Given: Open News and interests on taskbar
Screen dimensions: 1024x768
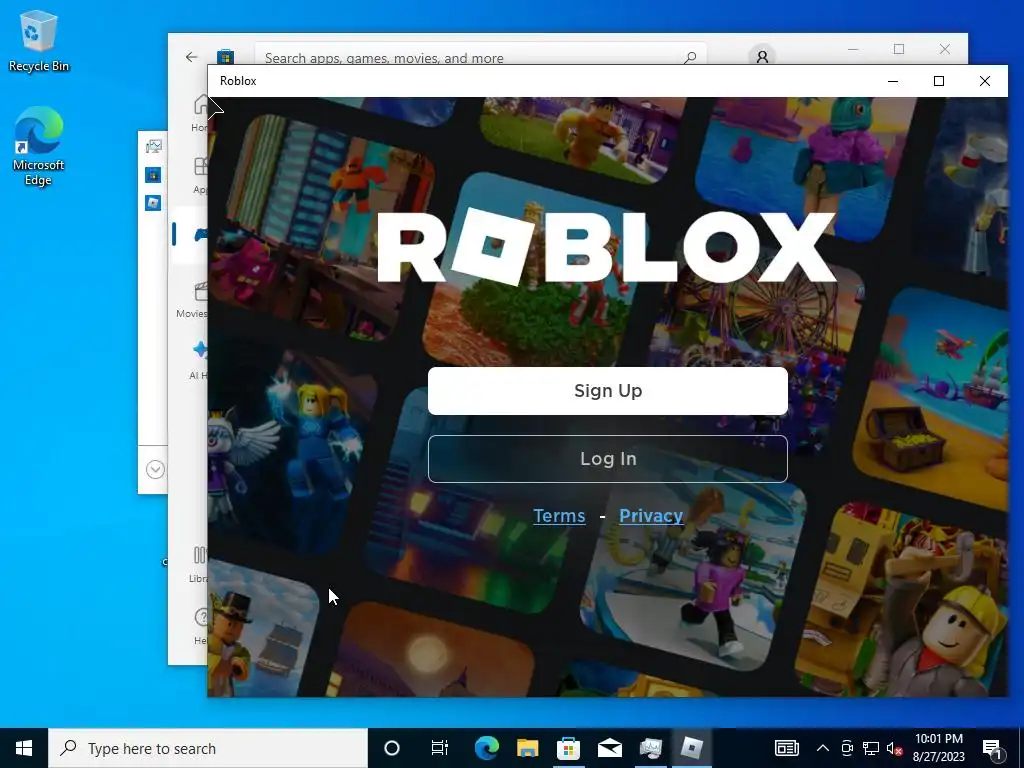Looking at the screenshot, I should click(786, 748).
